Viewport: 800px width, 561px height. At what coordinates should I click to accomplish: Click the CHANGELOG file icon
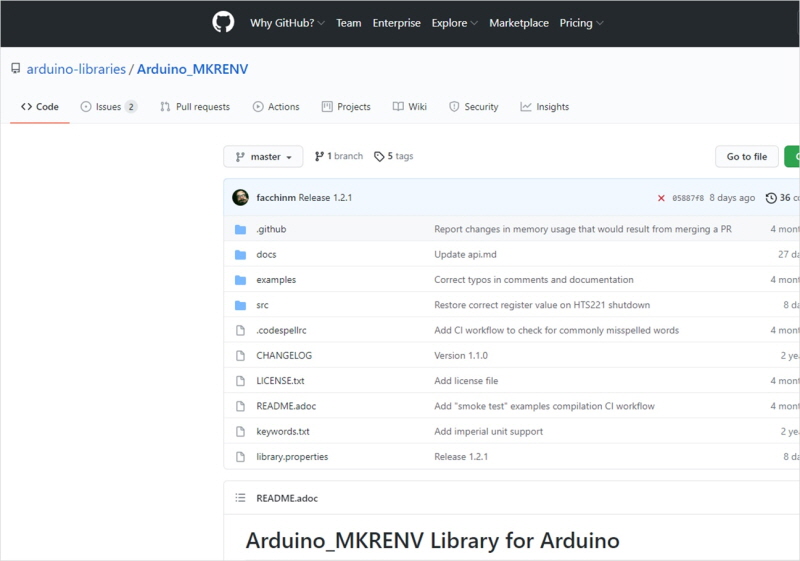coord(240,355)
